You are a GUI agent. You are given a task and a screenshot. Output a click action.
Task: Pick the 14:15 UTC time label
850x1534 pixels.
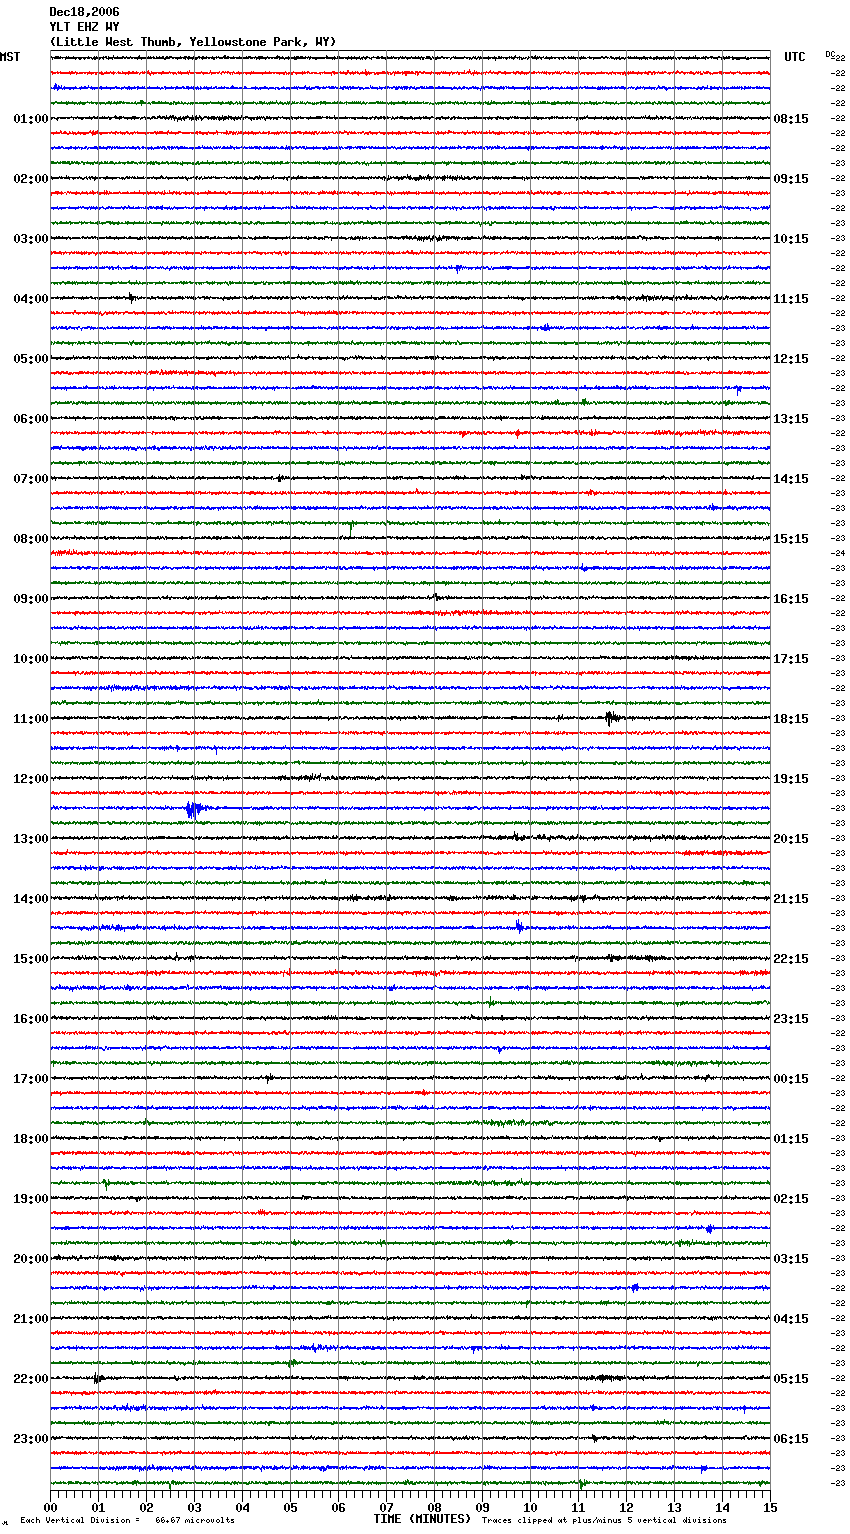[791, 479]
